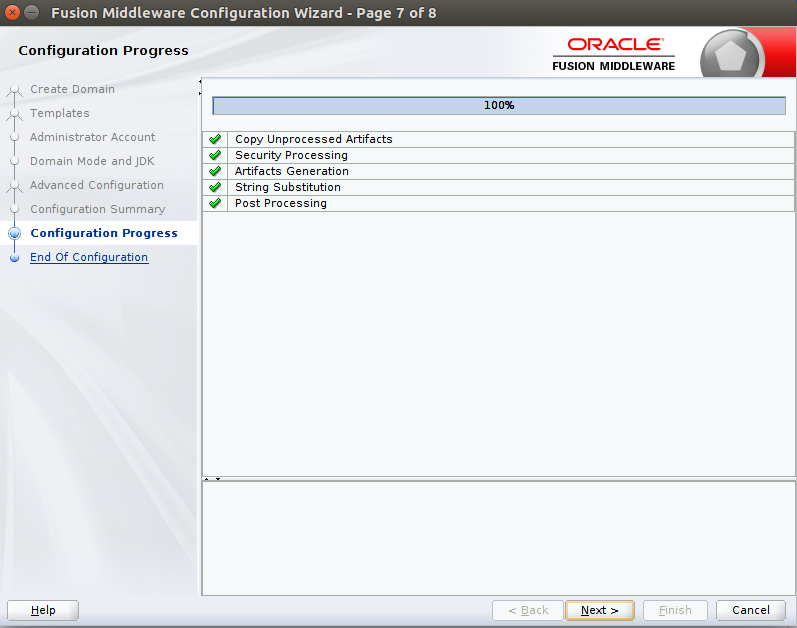Viewport: 797px width, 628px height.
Task: Click green check for Security Processing
Action: pyautogui.click(x=215, y=155)
